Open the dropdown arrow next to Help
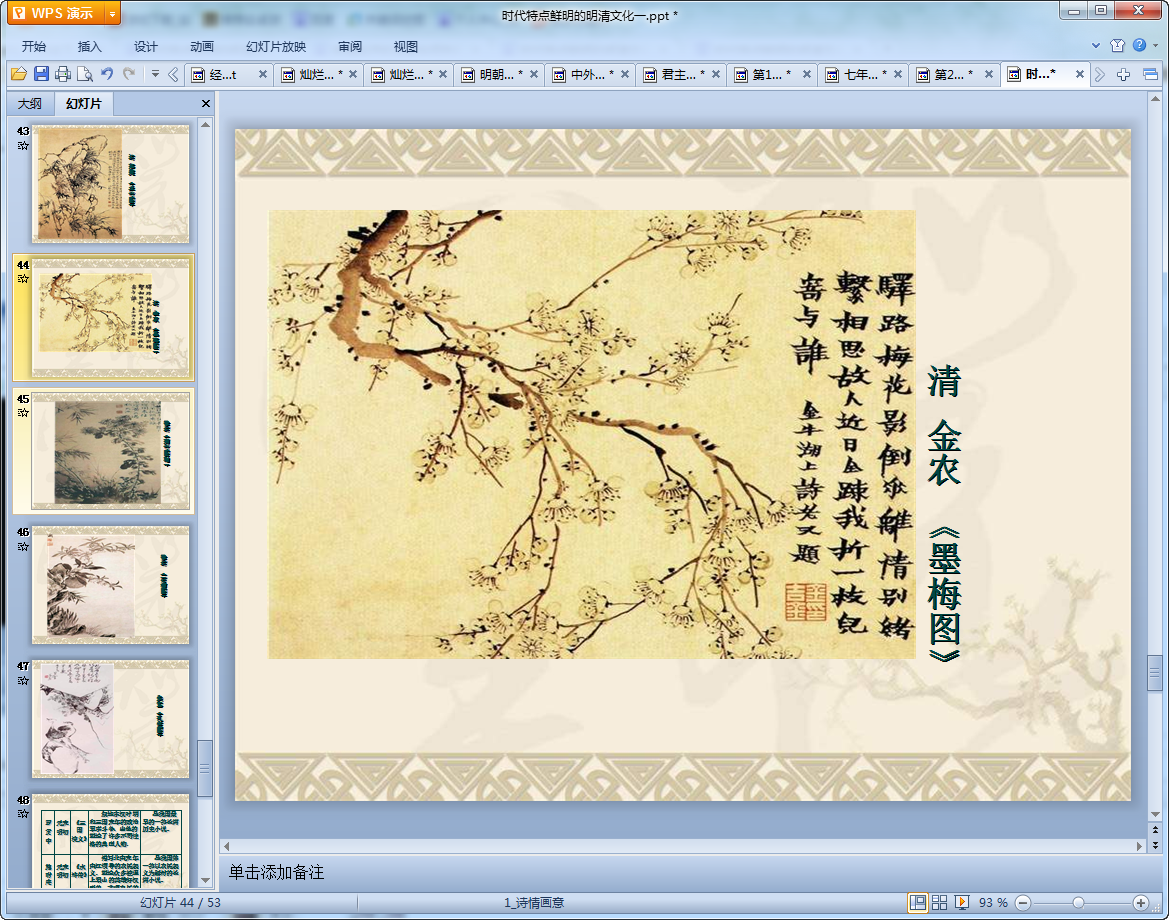Viewport: 1169px width, 920px height. (x=1156, y=45)
